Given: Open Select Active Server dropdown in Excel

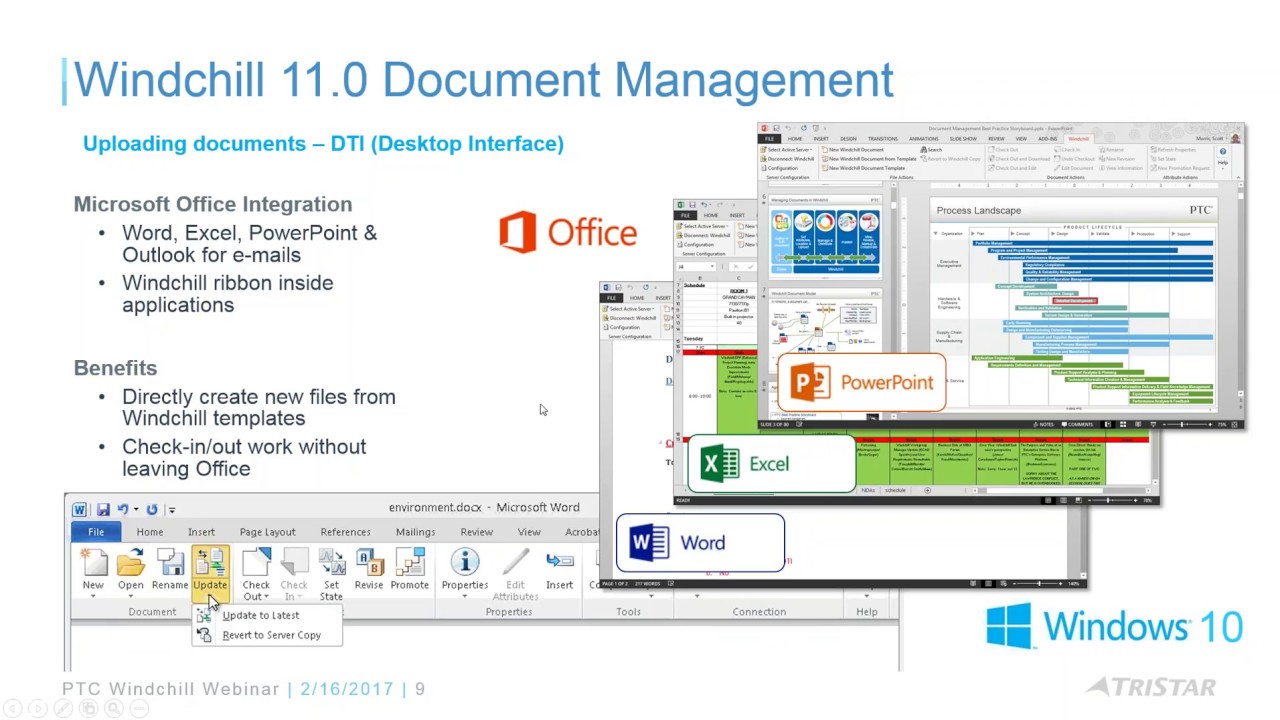Looking at the screenshot, I should tap(704, 226).
